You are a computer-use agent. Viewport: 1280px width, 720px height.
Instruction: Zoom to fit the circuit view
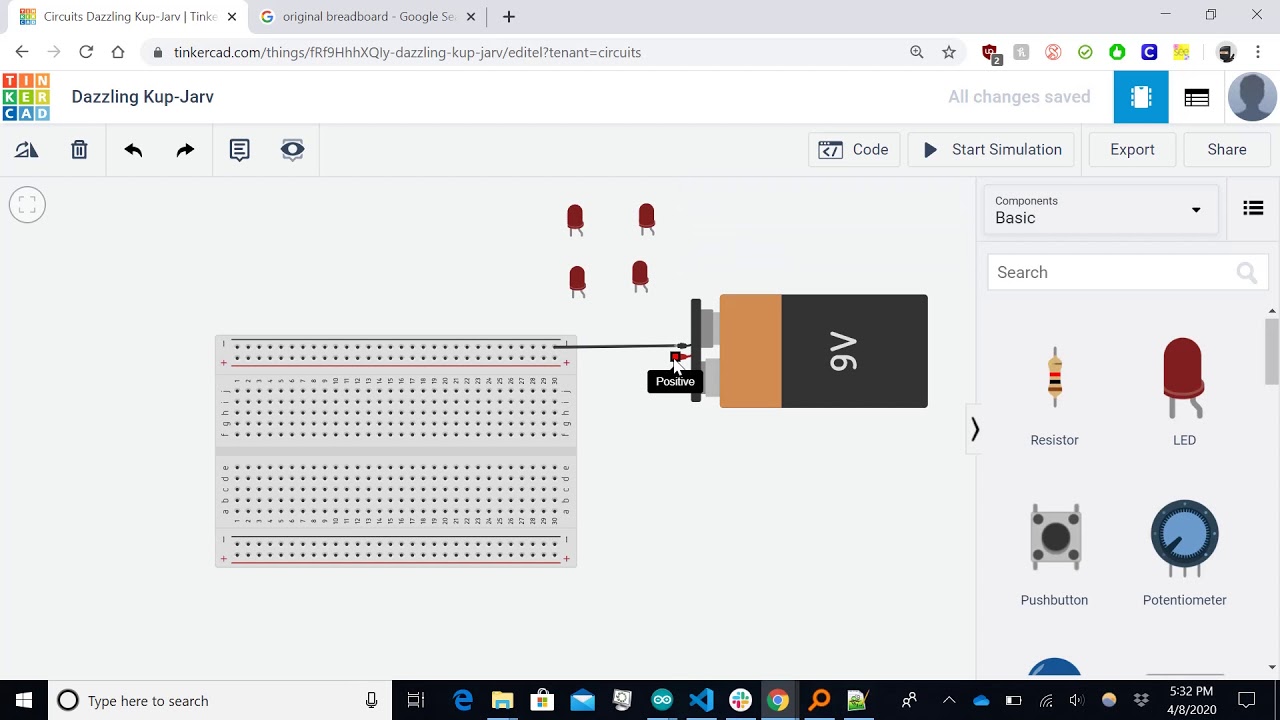(x=27, y=205)
